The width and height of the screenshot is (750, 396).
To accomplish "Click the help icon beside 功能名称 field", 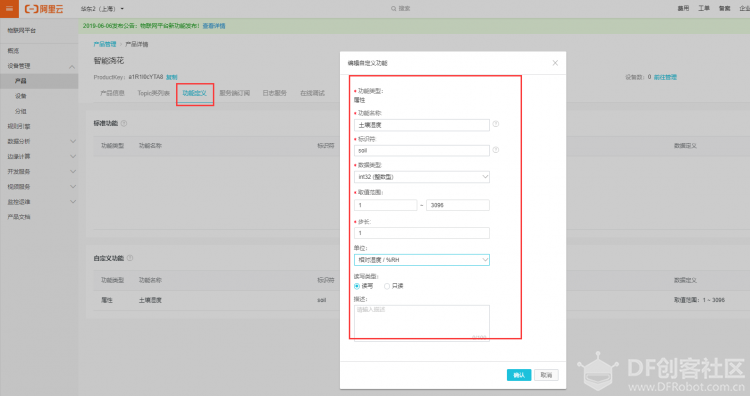I will [x=496, y=124].
